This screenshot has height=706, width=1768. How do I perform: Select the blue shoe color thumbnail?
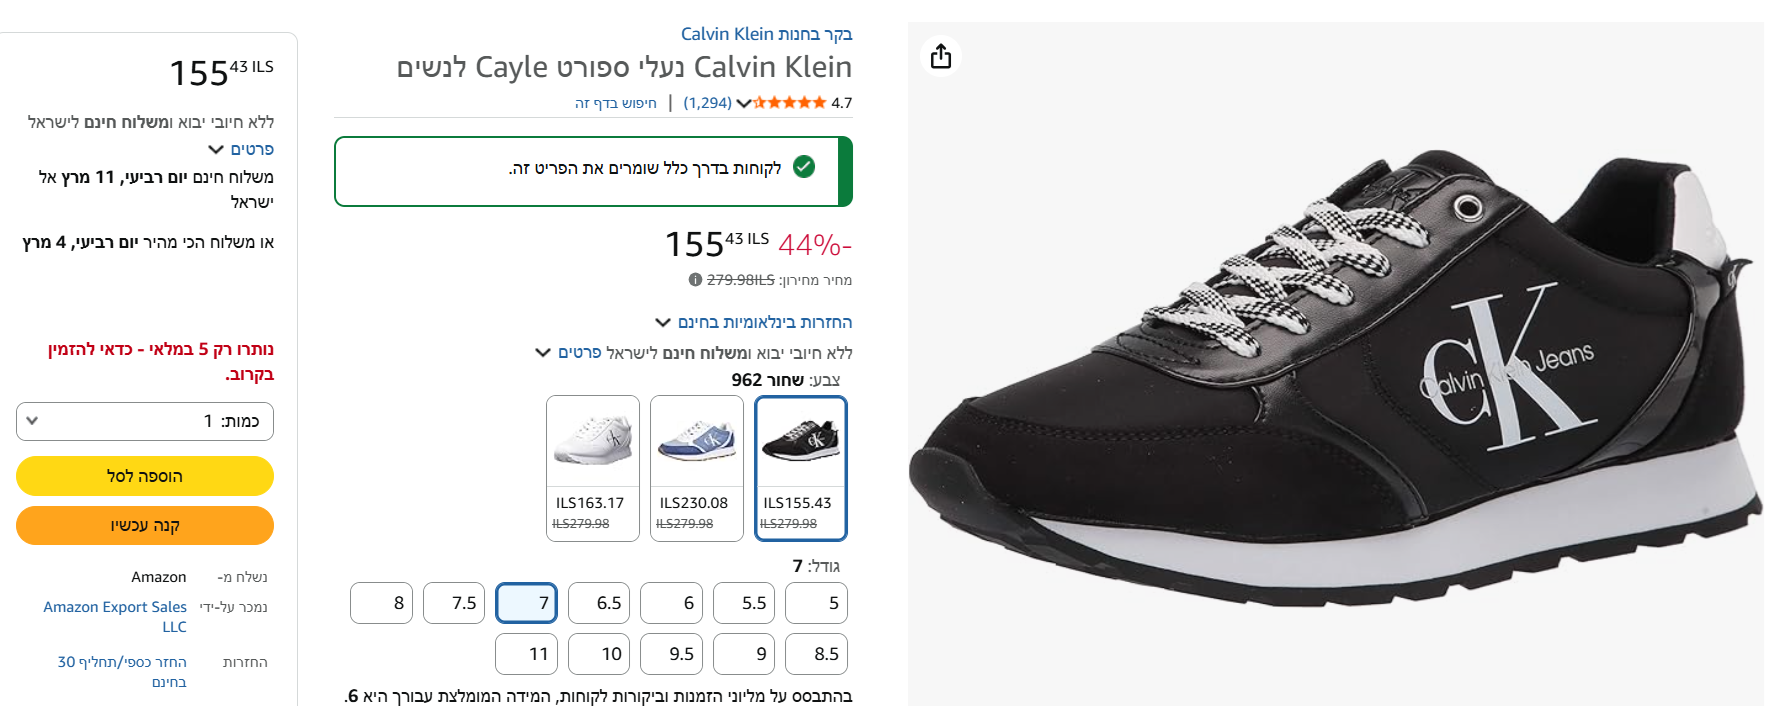(697, 467)
